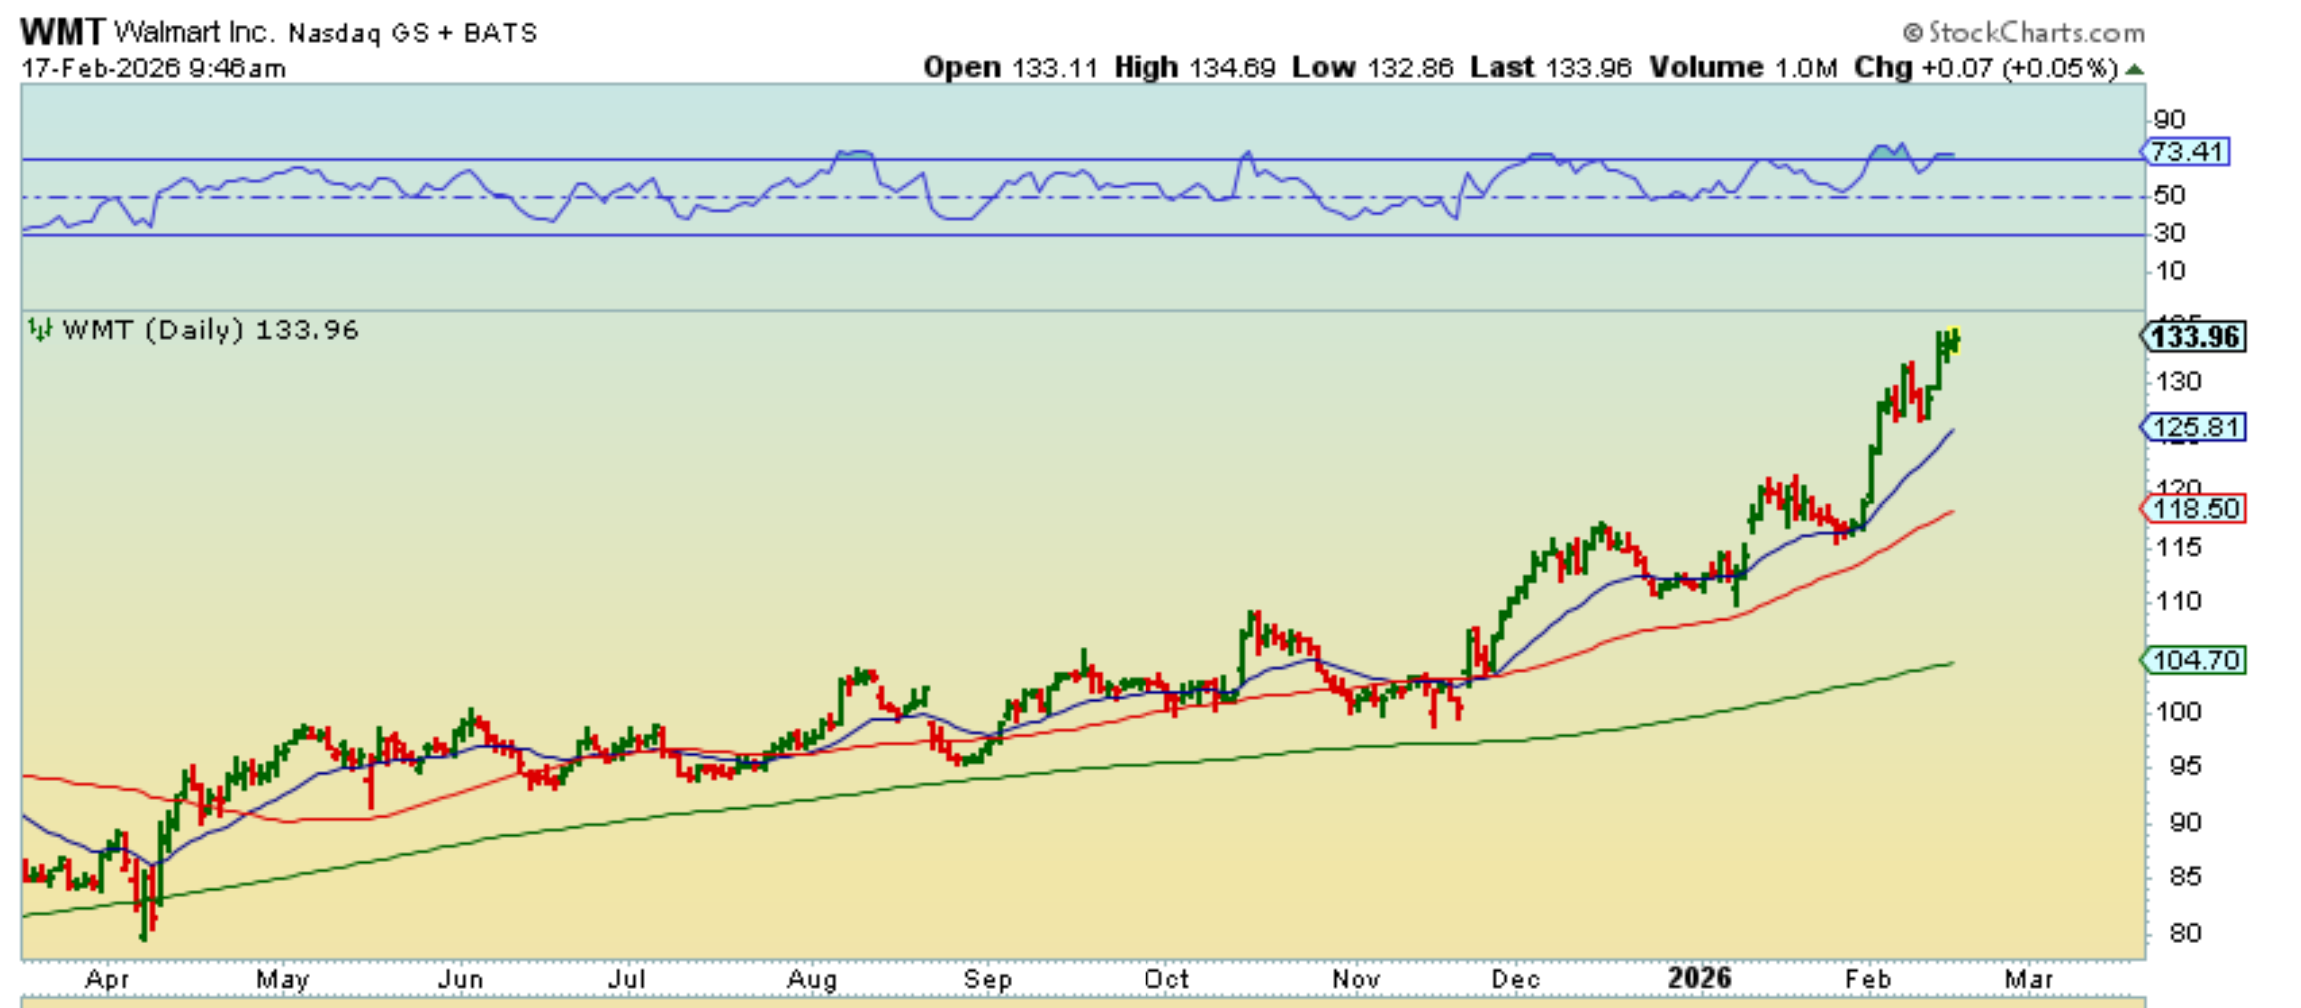Click the Feb label on time axis
The image size is (2301, 1008).
[x=1868, y=980]
